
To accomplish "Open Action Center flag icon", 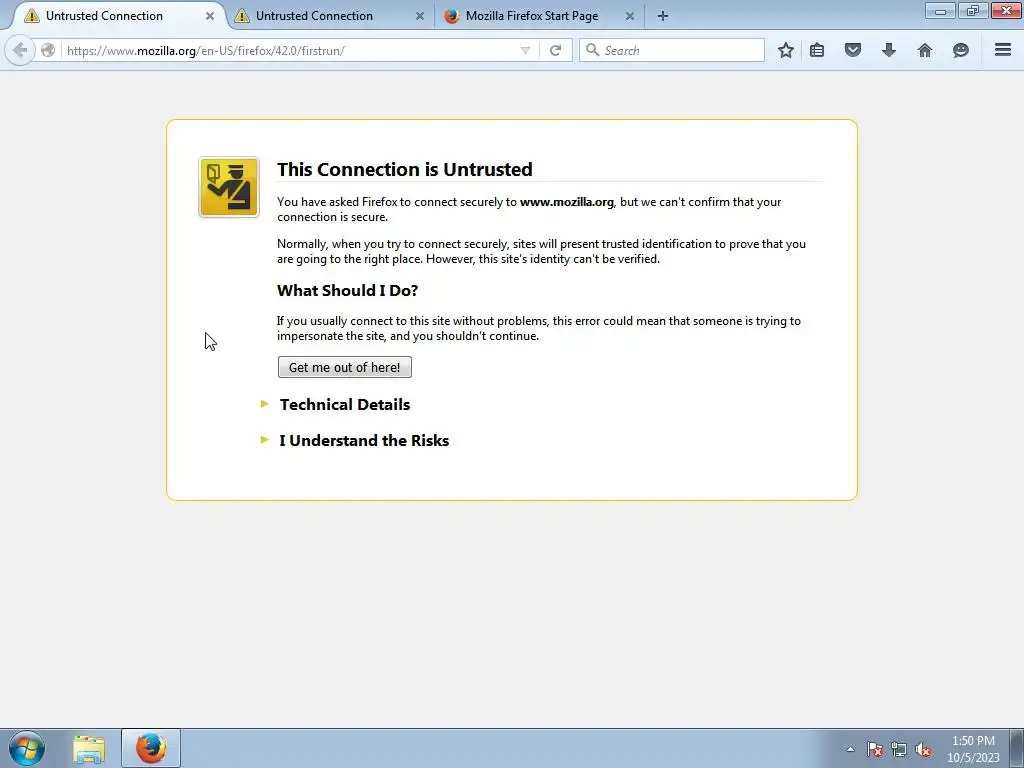I will tap(875, 750).
